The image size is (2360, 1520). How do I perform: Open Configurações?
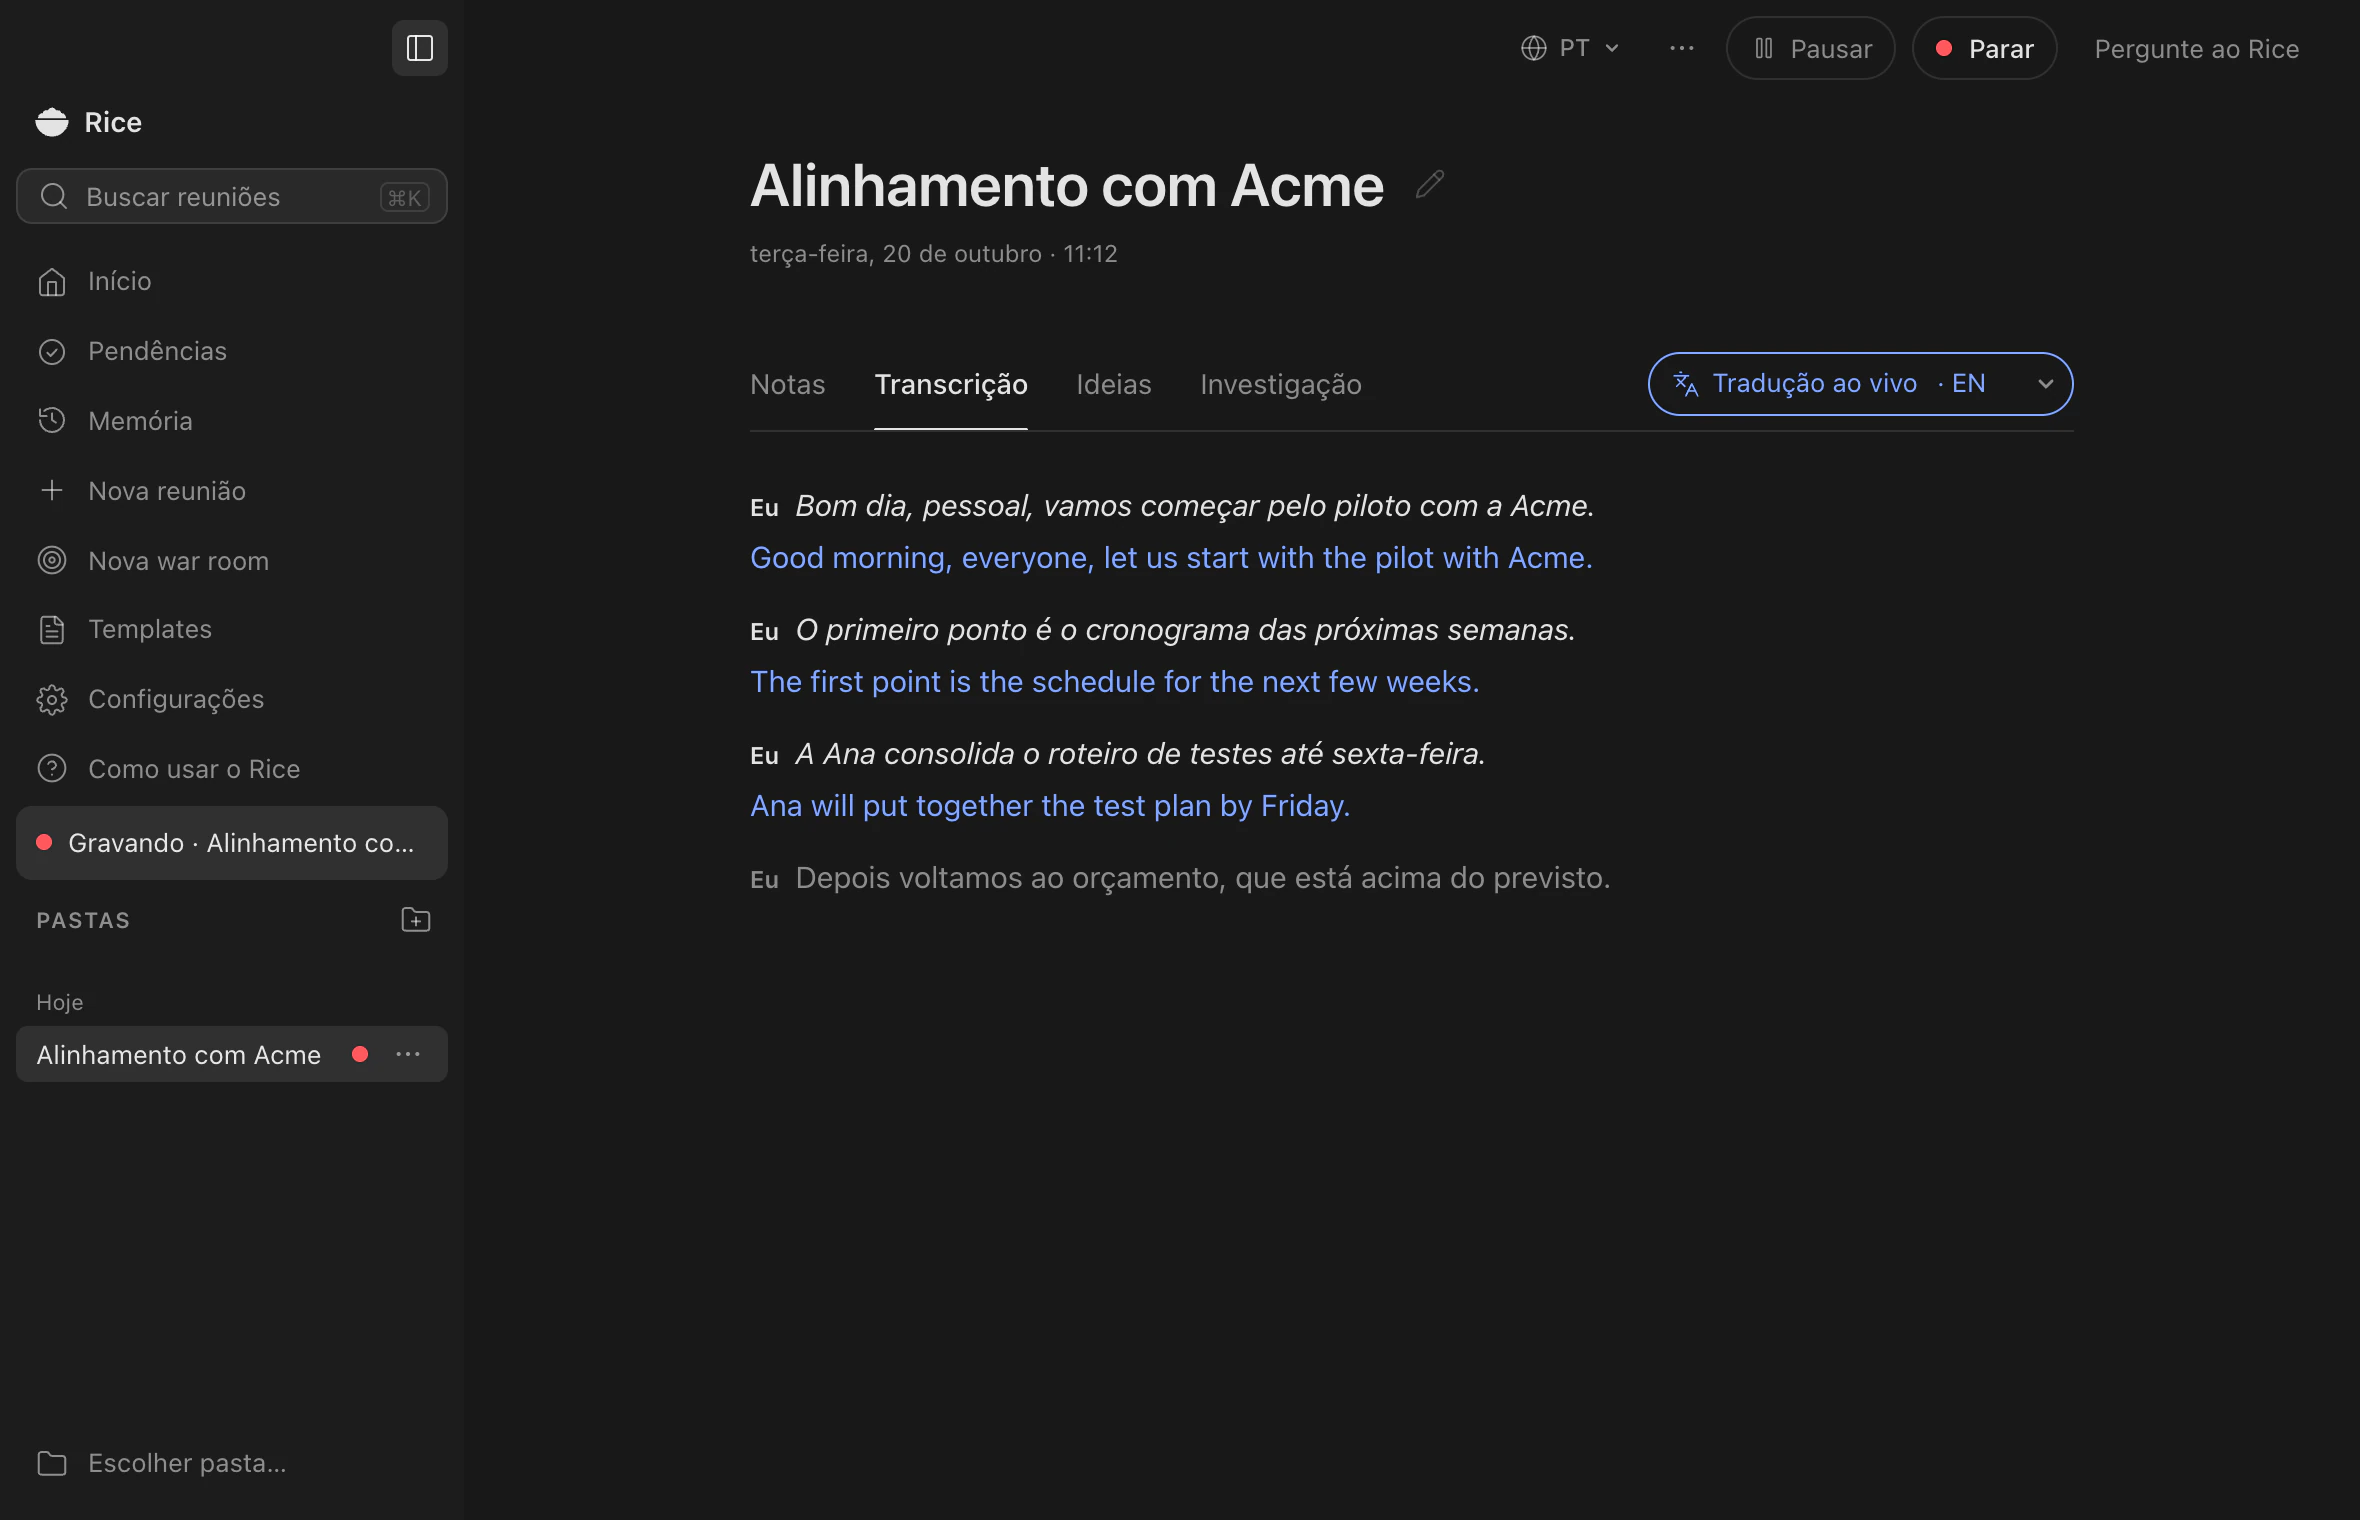click(x=232, y=699)
